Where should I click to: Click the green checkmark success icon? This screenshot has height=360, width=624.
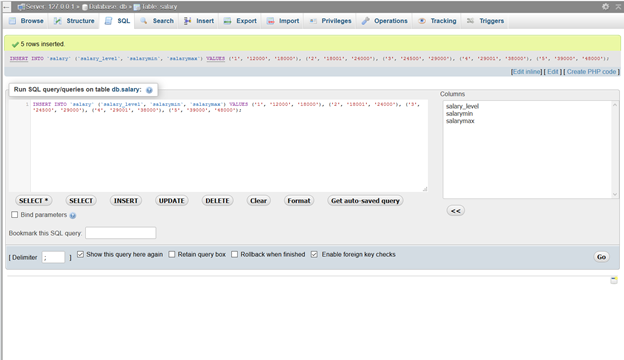click(15, 44)
